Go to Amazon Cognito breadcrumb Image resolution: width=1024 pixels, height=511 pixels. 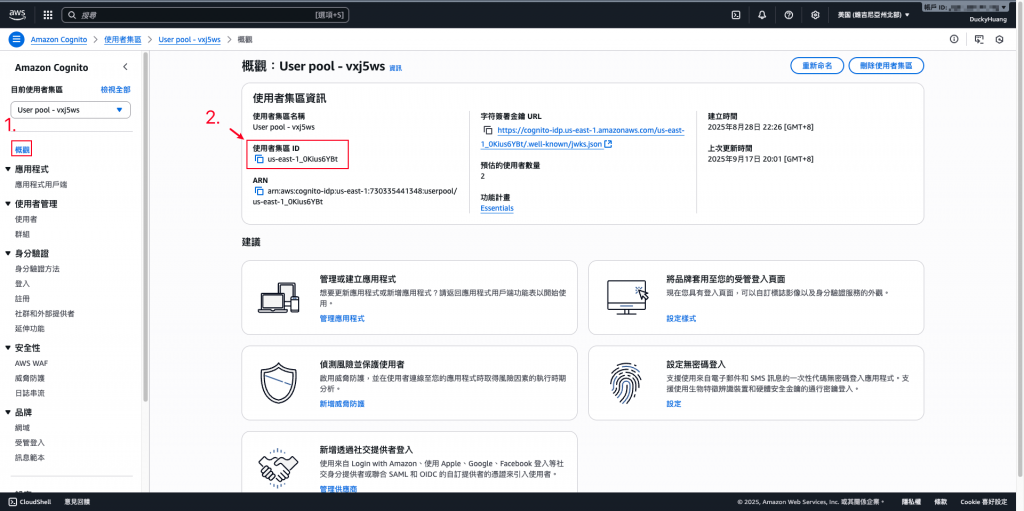click(59, 39)
